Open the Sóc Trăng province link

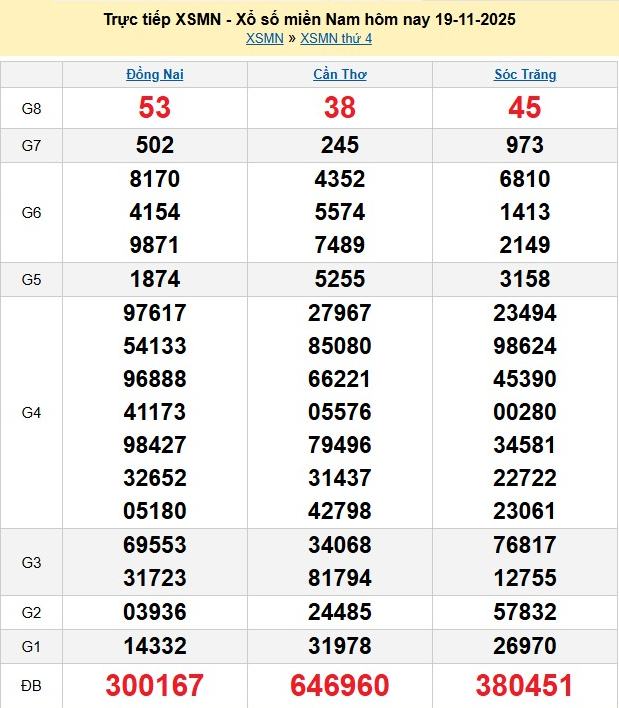tap(525, 74)
